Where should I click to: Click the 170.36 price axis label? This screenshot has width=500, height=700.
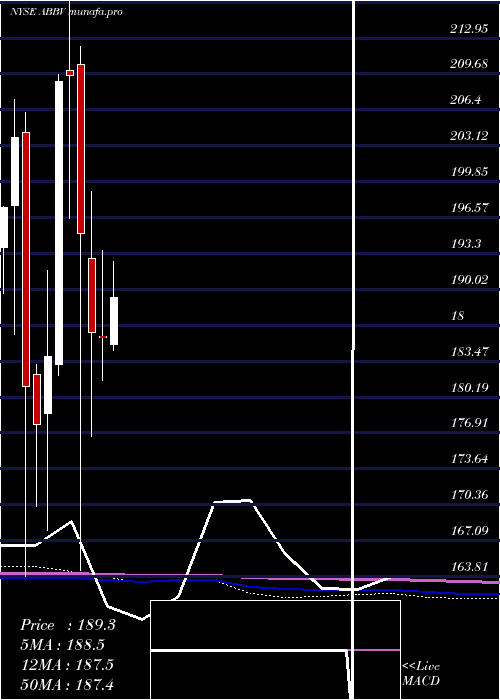[x=469, y=495]
